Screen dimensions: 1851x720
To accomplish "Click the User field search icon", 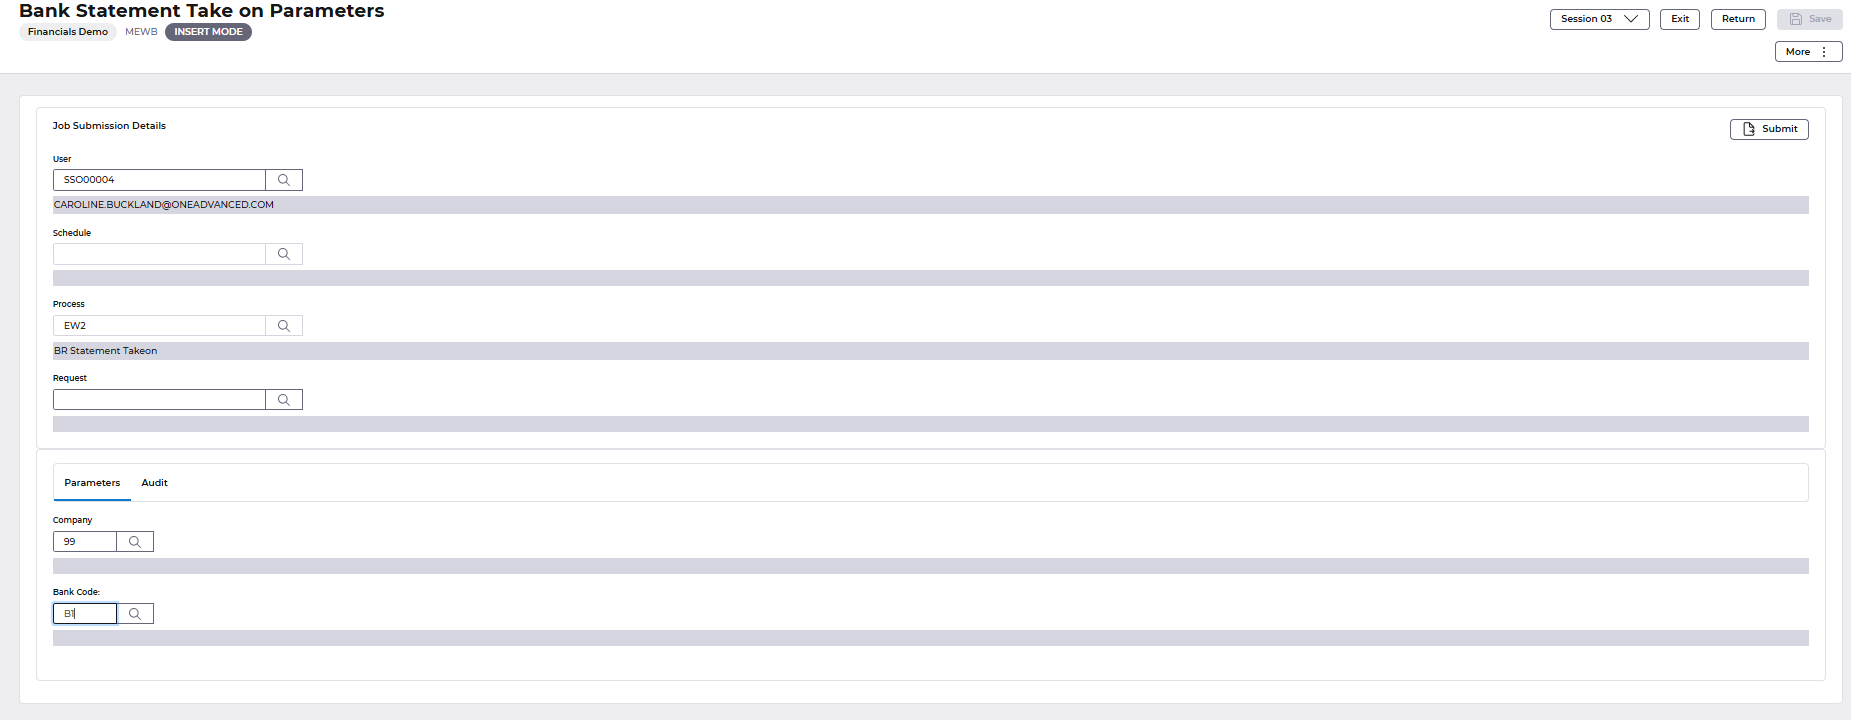I will pos(284,180).
